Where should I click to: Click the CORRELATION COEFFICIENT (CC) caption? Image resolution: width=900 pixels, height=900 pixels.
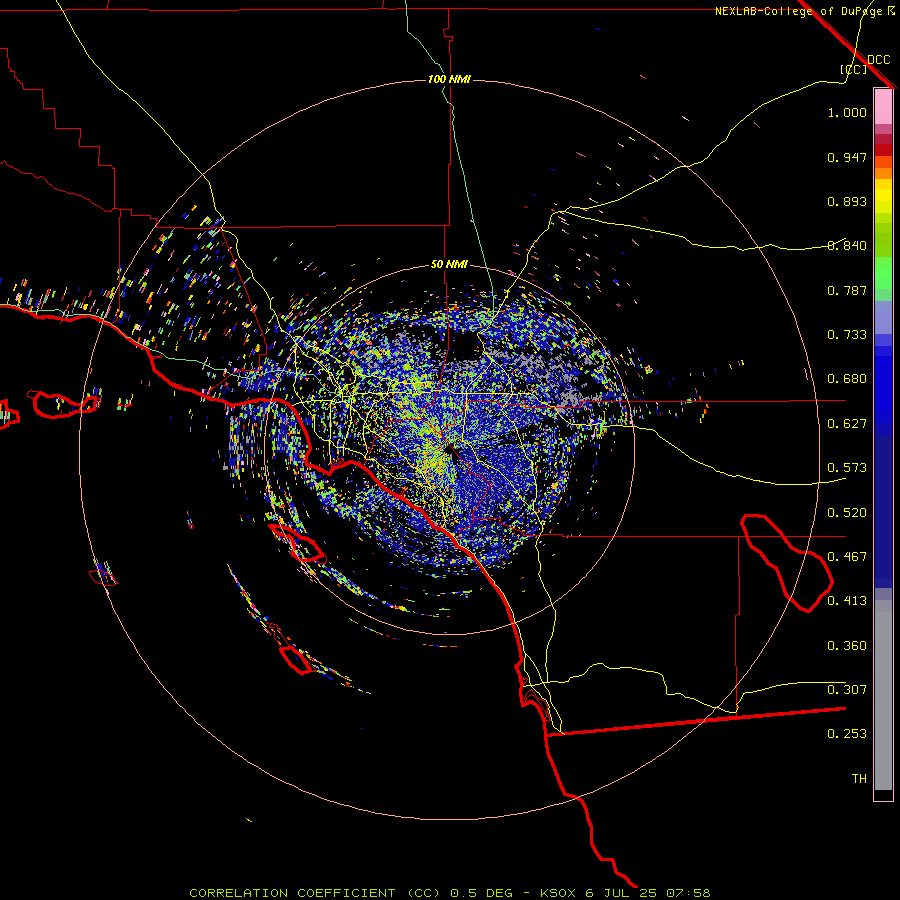click(x=315, y=893)
